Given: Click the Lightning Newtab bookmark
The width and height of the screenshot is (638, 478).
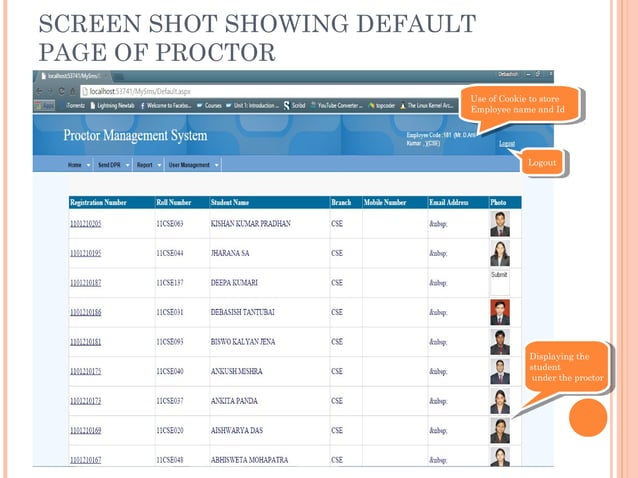Looking at the screenshot, I should (x=116, y=104).
